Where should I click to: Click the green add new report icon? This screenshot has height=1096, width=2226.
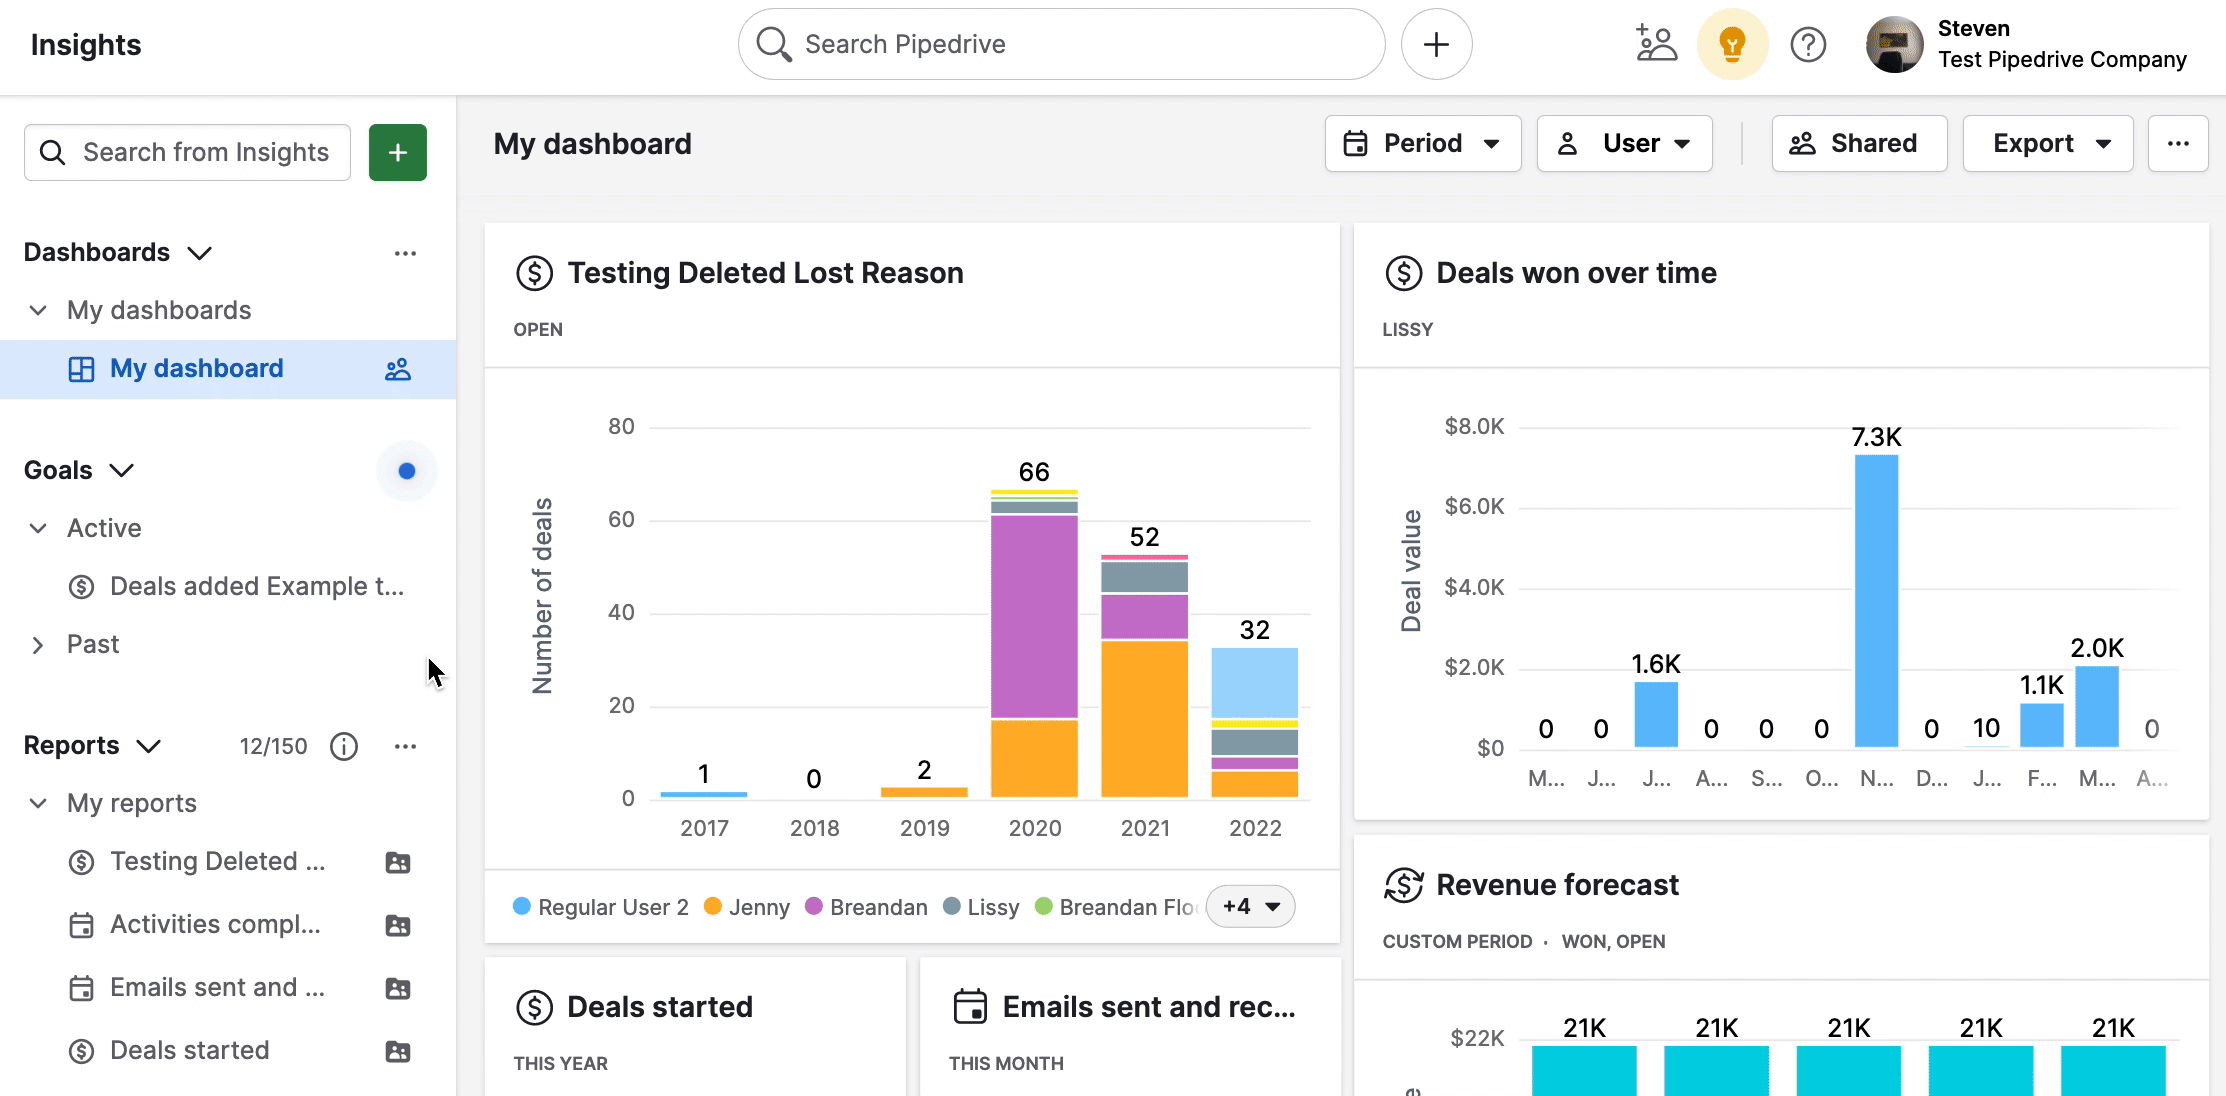(x=398, y=152)
